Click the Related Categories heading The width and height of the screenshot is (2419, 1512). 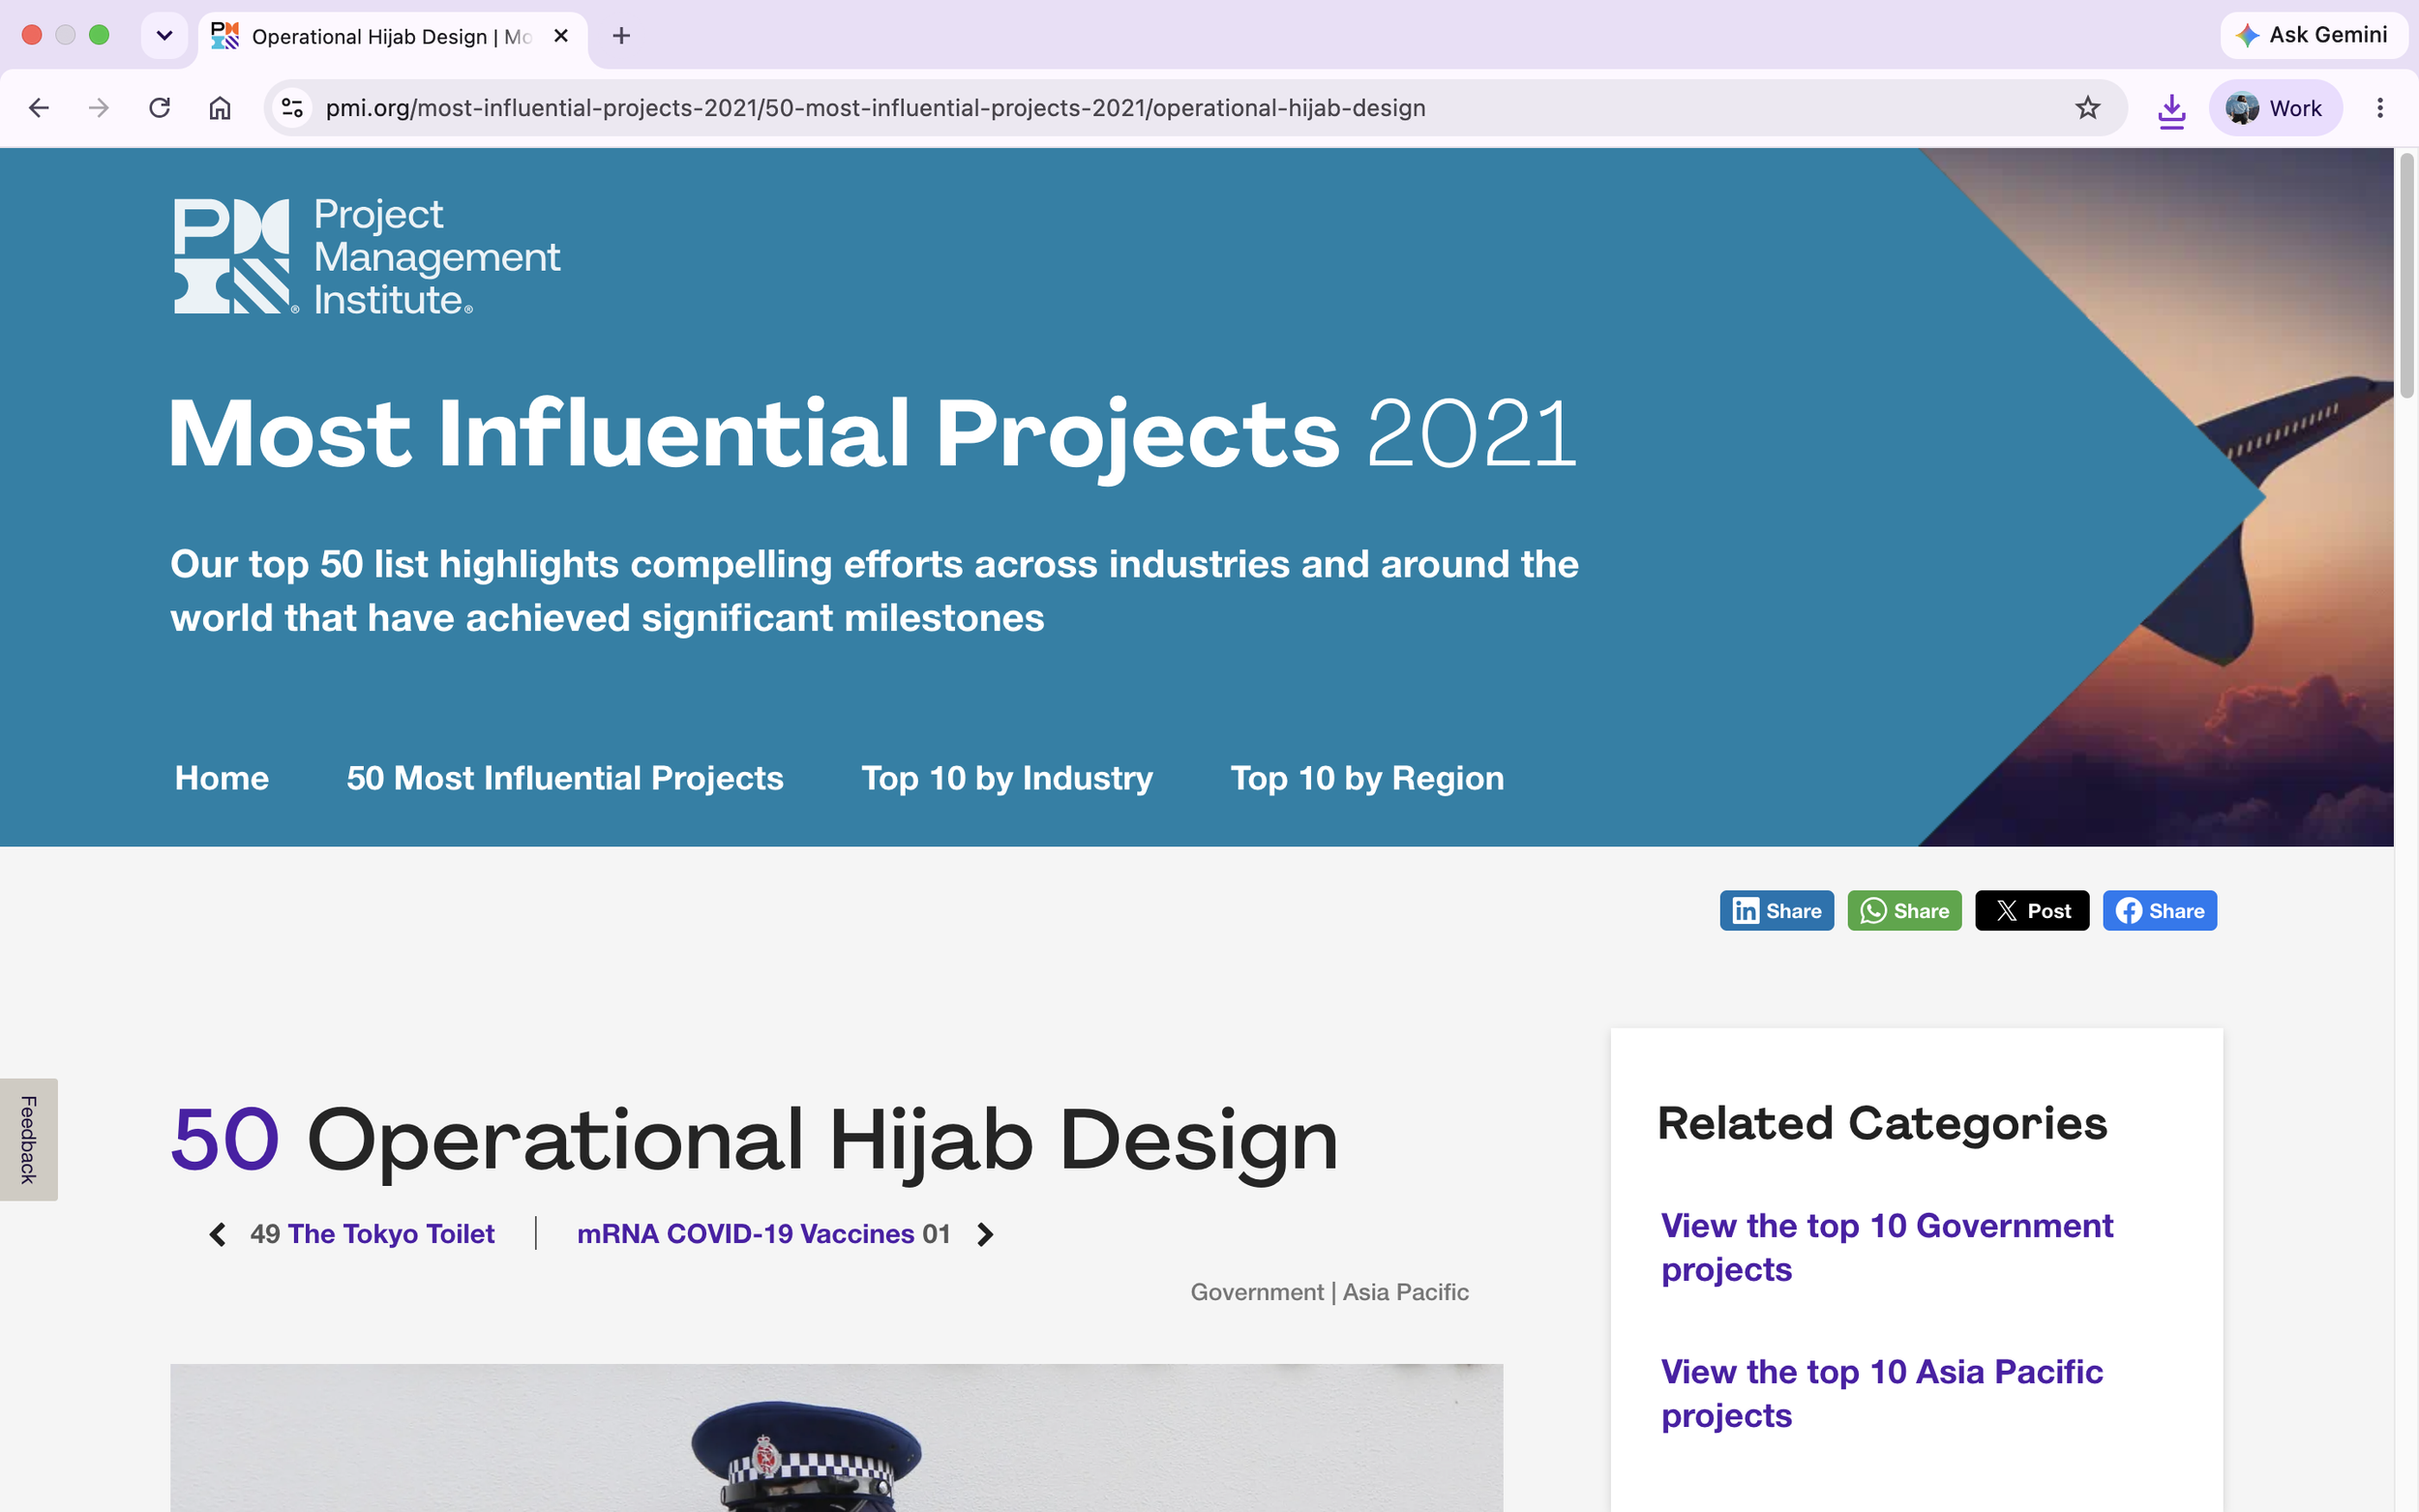tap(1882, 1123)
